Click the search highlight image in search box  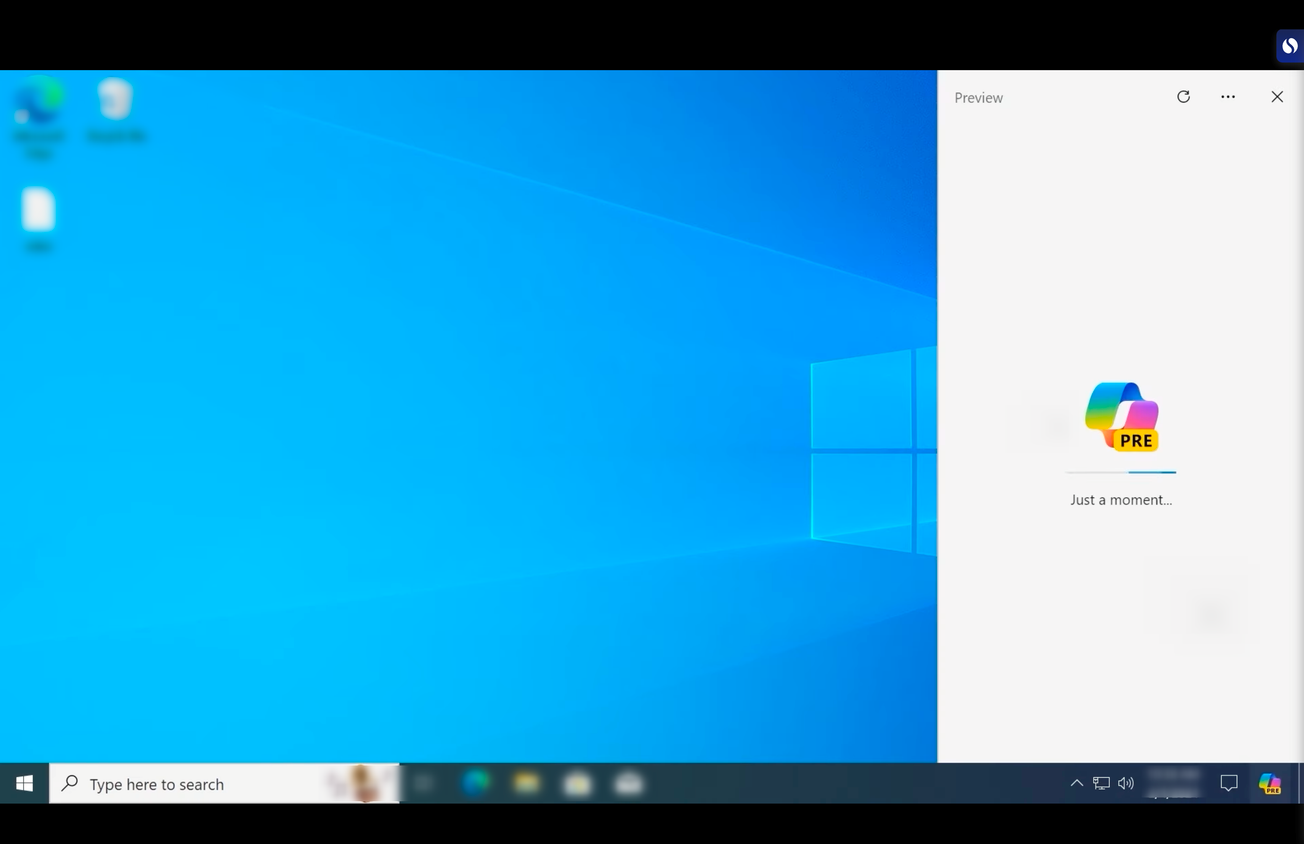pos(360,784)
